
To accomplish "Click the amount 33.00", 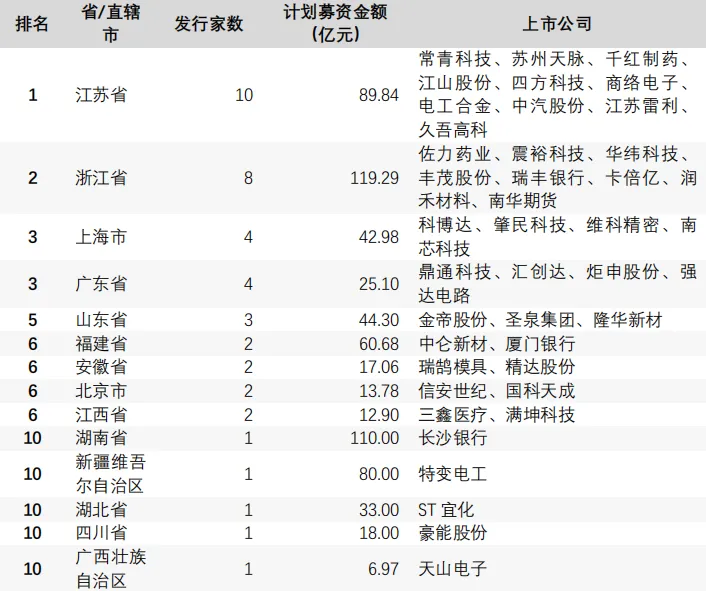I will pos(379,510).
